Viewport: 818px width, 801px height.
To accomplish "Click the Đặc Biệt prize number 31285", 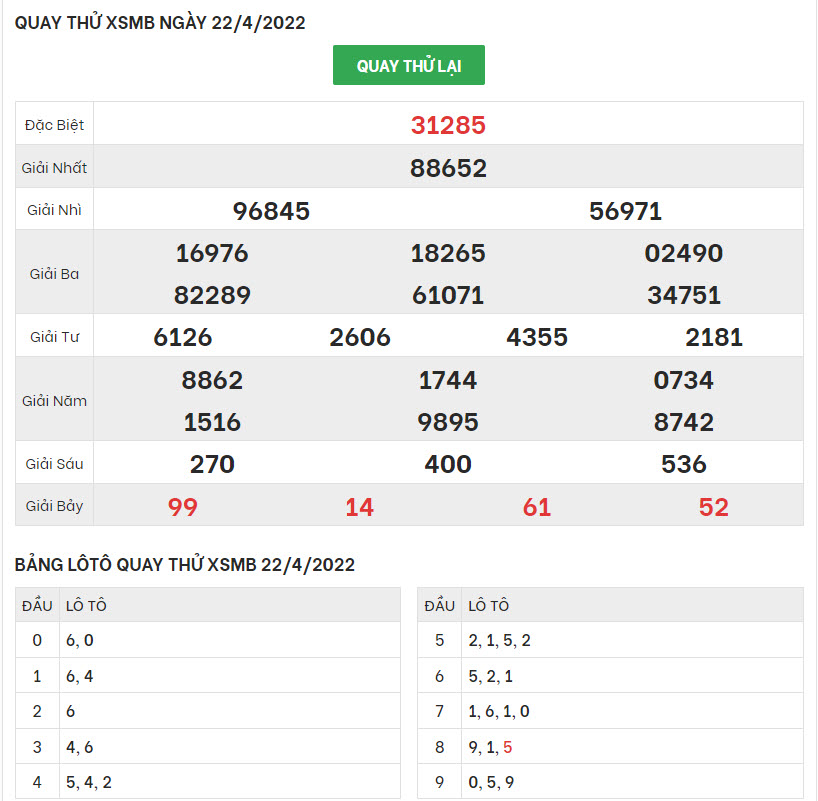I will (448, 125).
